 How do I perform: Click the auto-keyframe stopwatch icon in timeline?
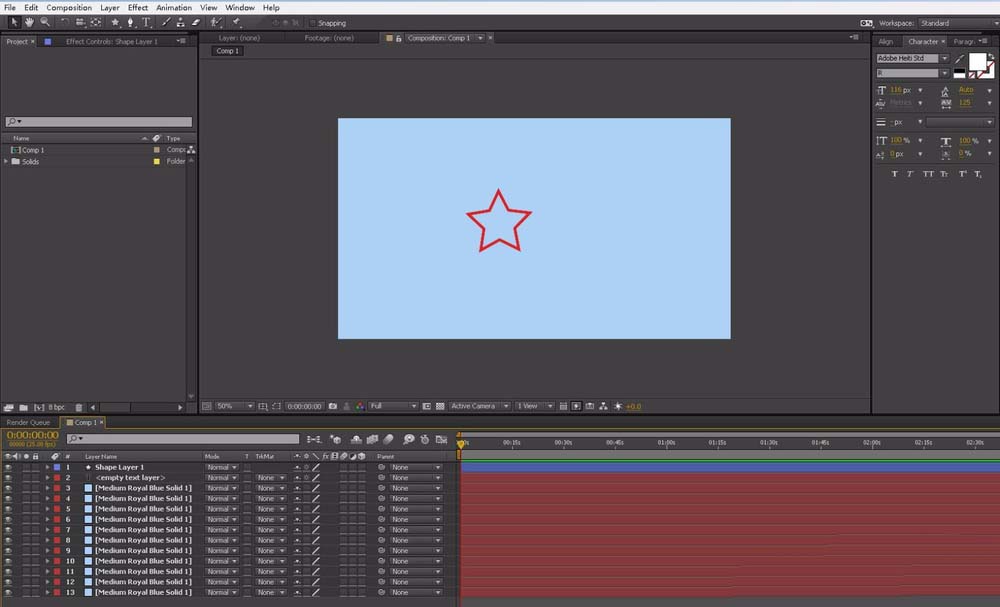(425, 439)
